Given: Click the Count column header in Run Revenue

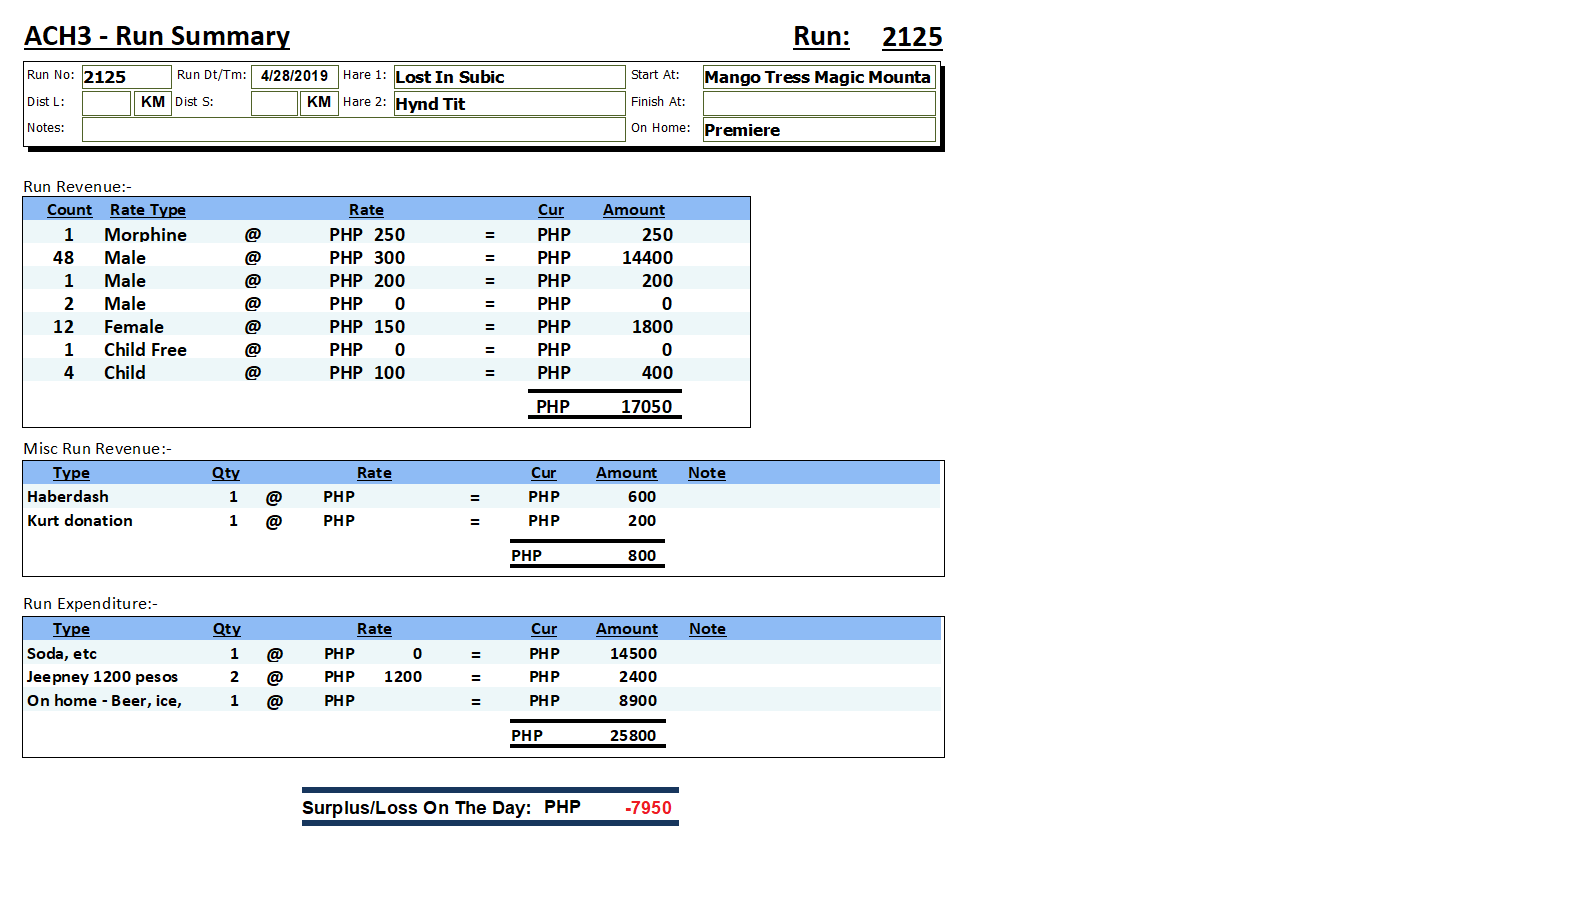Looking at the screenshot, I should [x=69, y=210].
